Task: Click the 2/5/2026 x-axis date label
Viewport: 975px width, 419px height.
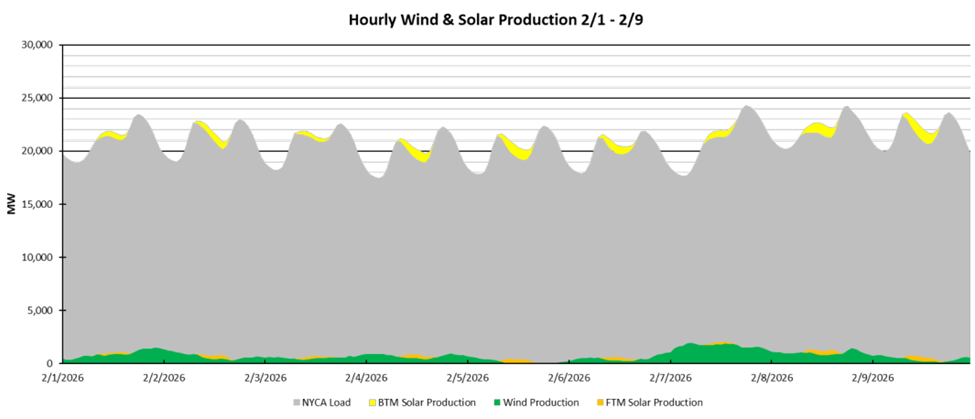Action: point(466,378)
